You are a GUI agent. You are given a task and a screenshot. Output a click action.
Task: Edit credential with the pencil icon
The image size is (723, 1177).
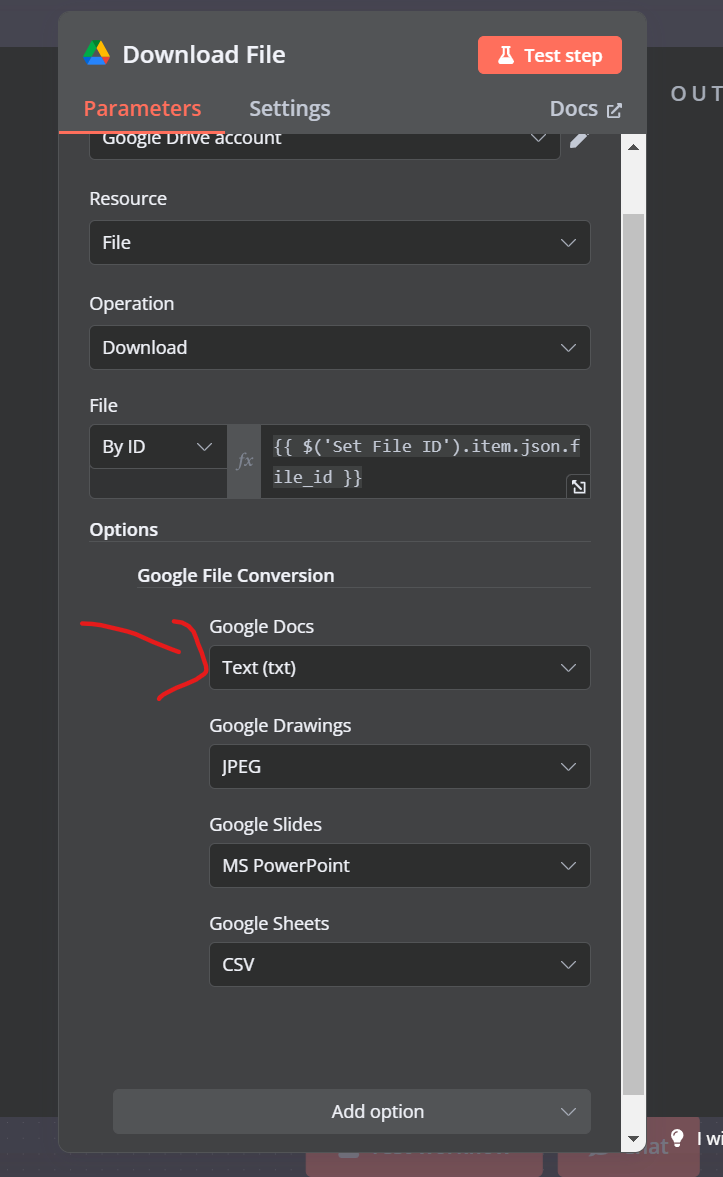coord(579,140)
